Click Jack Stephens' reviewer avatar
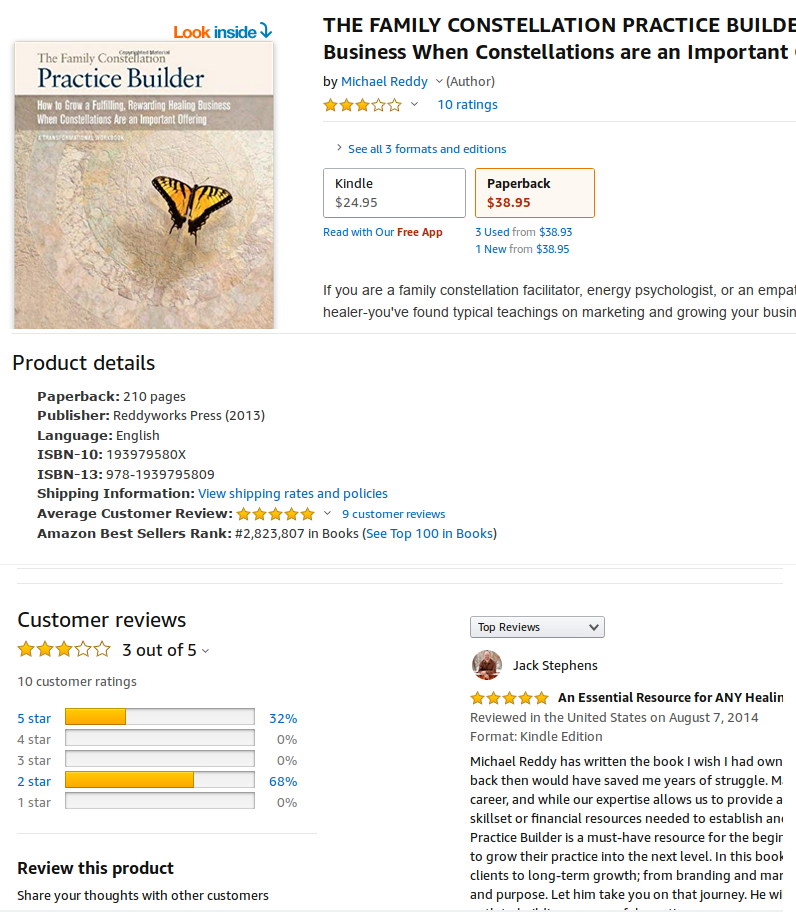The image size is (796, 923). coord(487,665)
